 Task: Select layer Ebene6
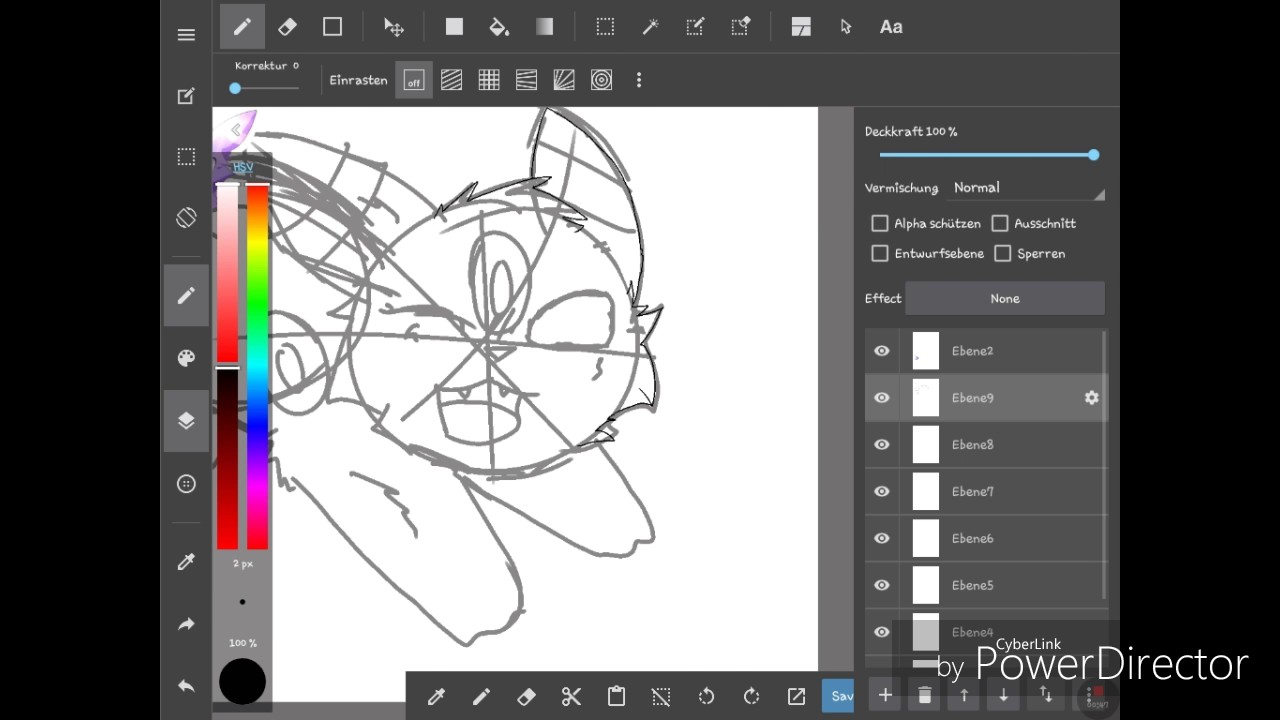[x=984, y=538]
